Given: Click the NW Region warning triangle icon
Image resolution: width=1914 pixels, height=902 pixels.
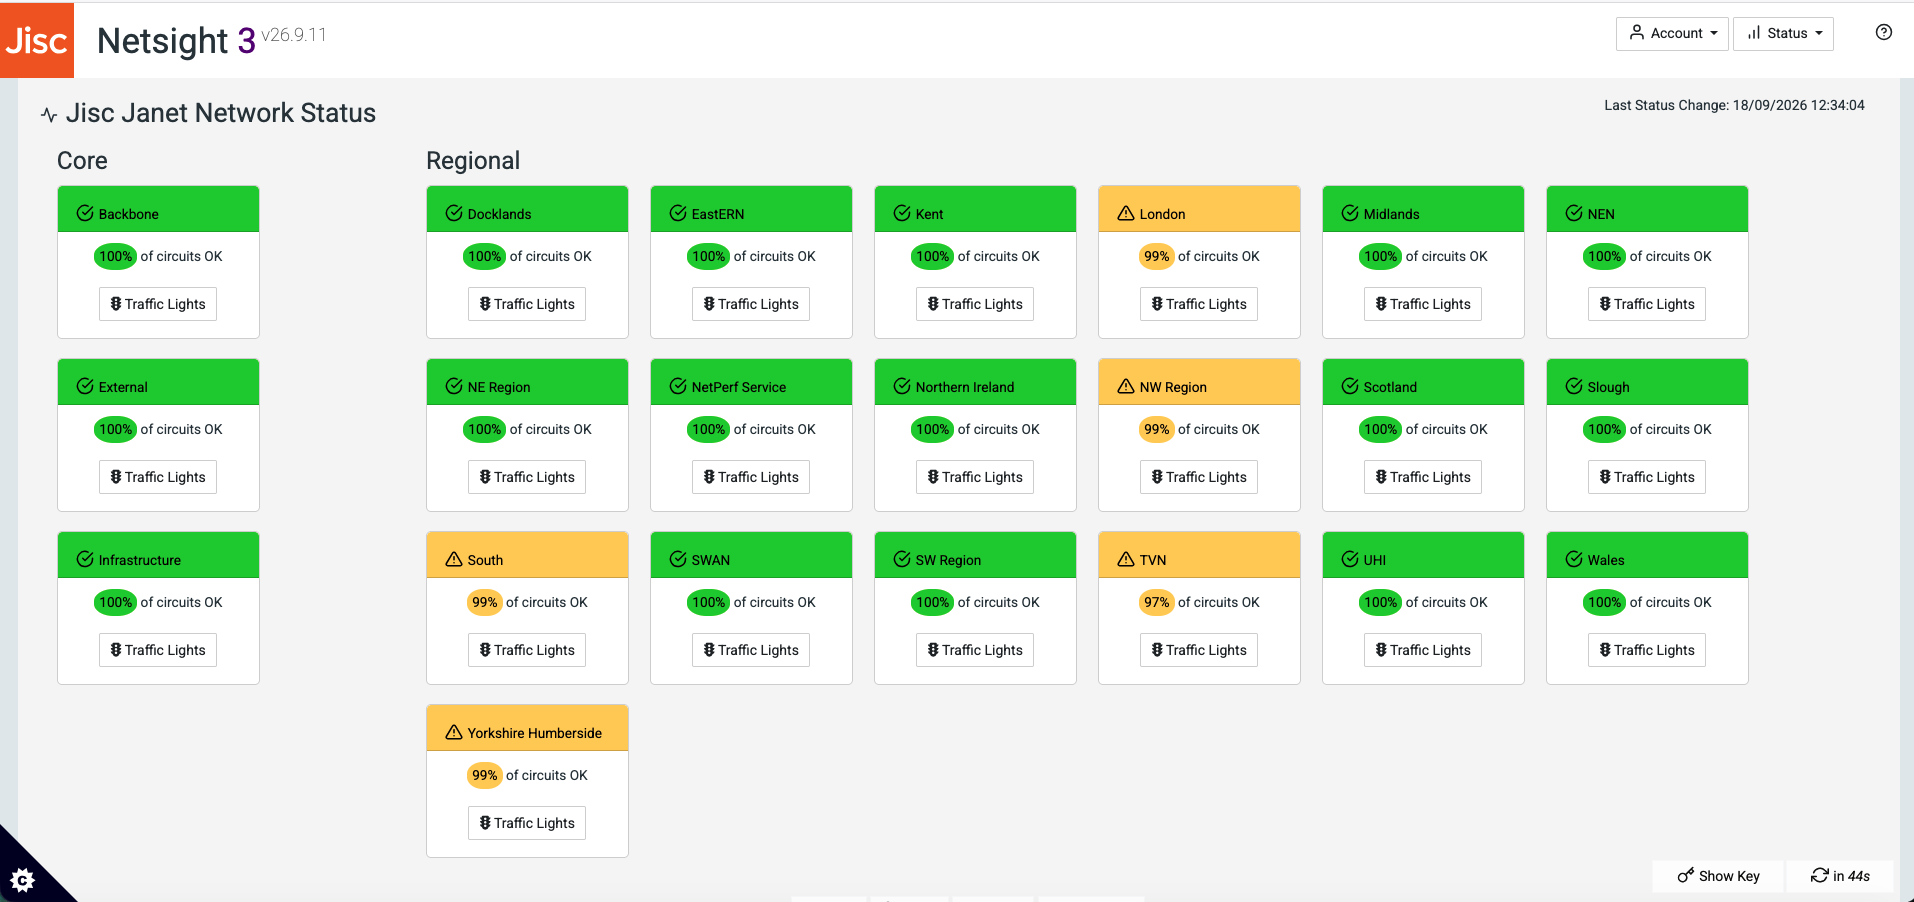Looking at the screenshot, I should 1126,386.
